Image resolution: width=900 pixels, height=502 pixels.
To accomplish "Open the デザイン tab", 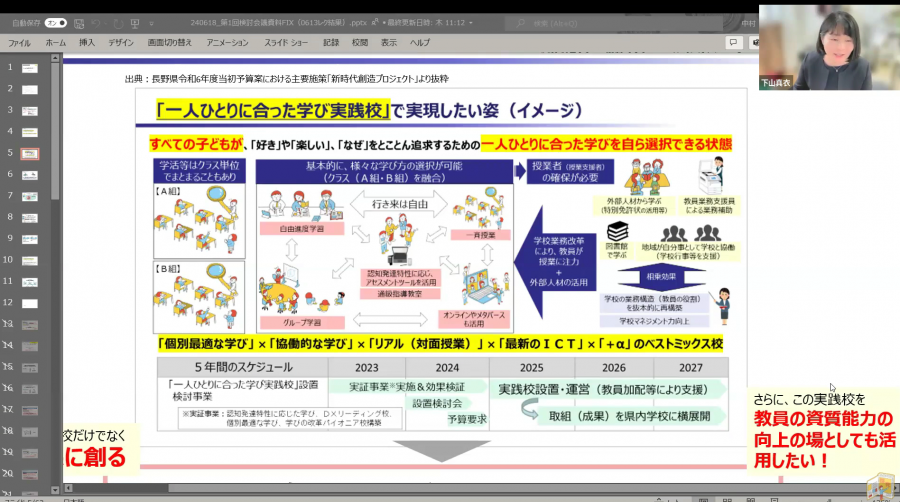I will (x=121, y=42).
